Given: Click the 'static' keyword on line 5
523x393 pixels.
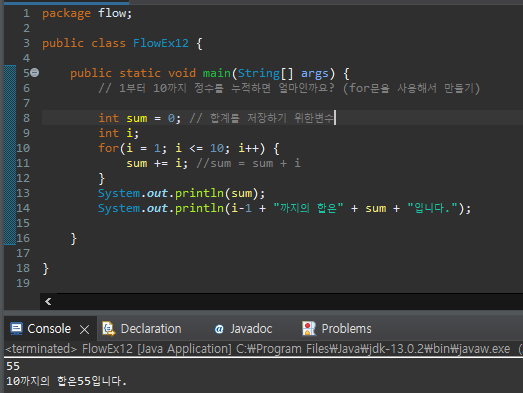Looking at the screenshot, I should click(x=140, y=73).
